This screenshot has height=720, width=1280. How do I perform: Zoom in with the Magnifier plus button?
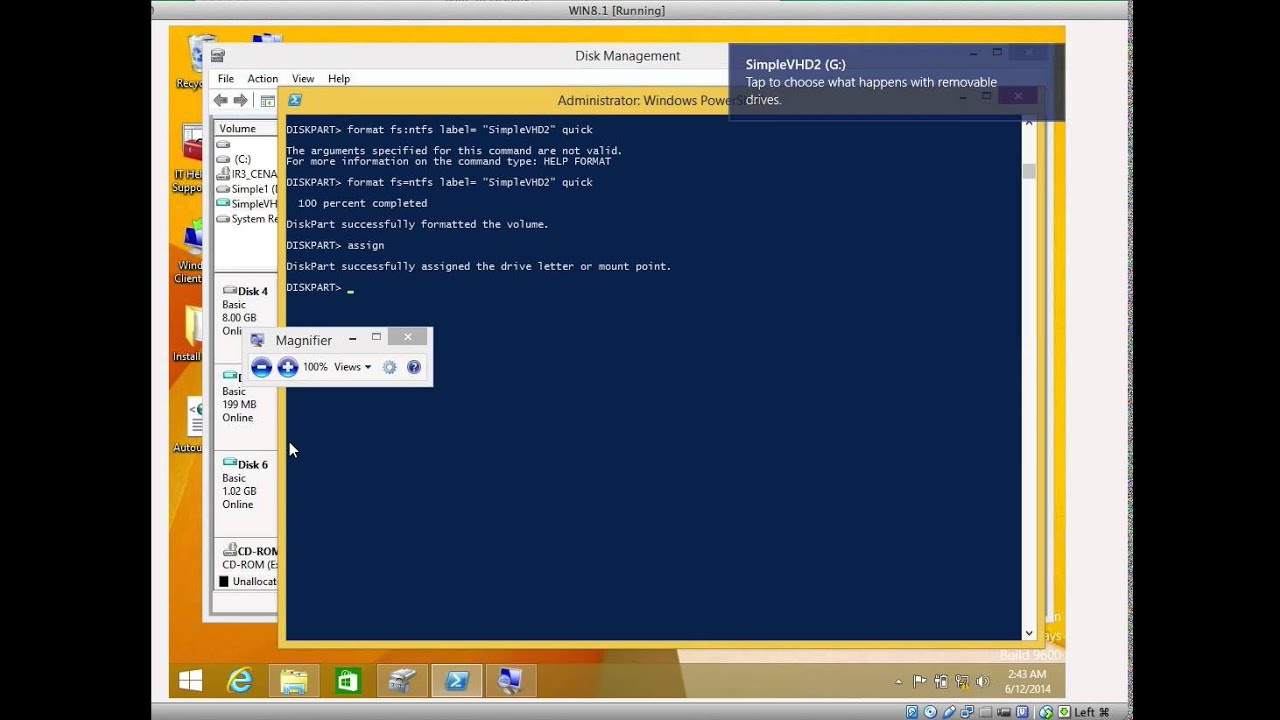coord(287,367)
